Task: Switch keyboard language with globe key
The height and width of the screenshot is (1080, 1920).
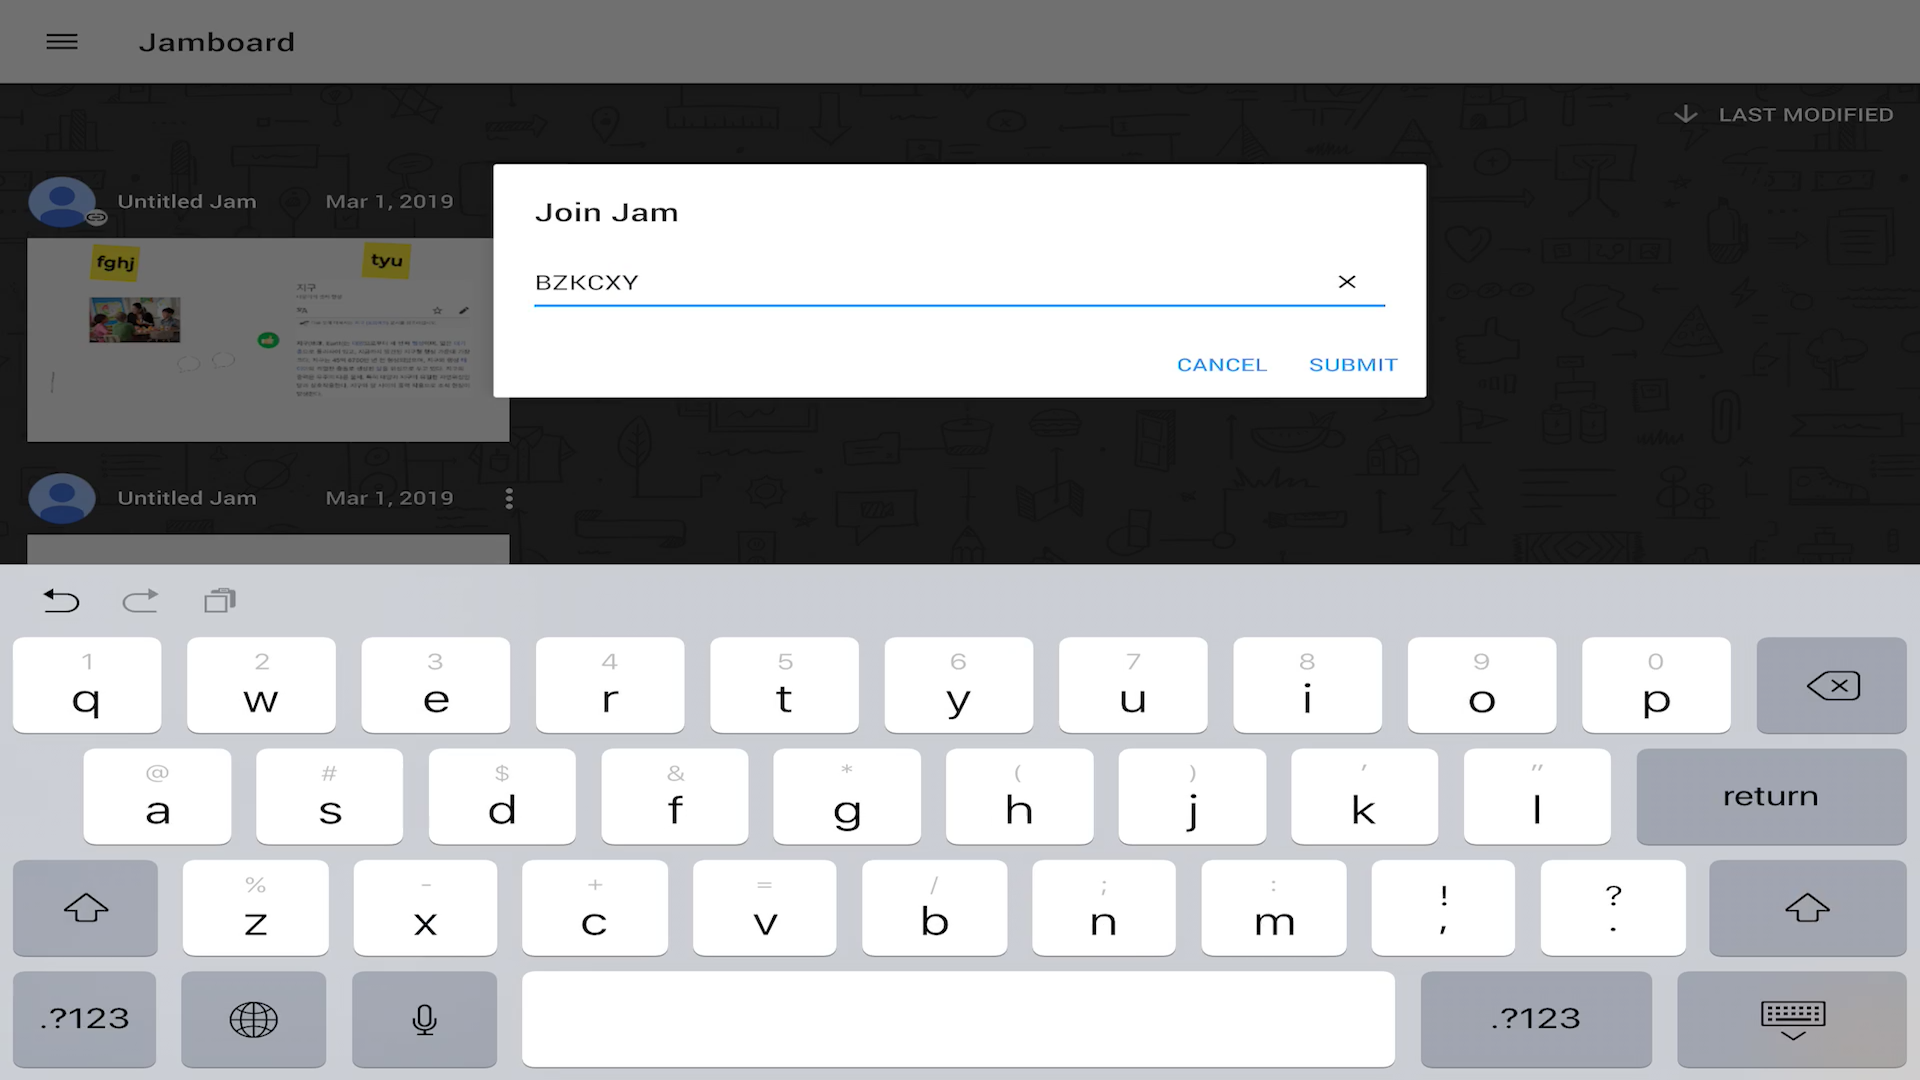Action: [x=253, y=1019]
